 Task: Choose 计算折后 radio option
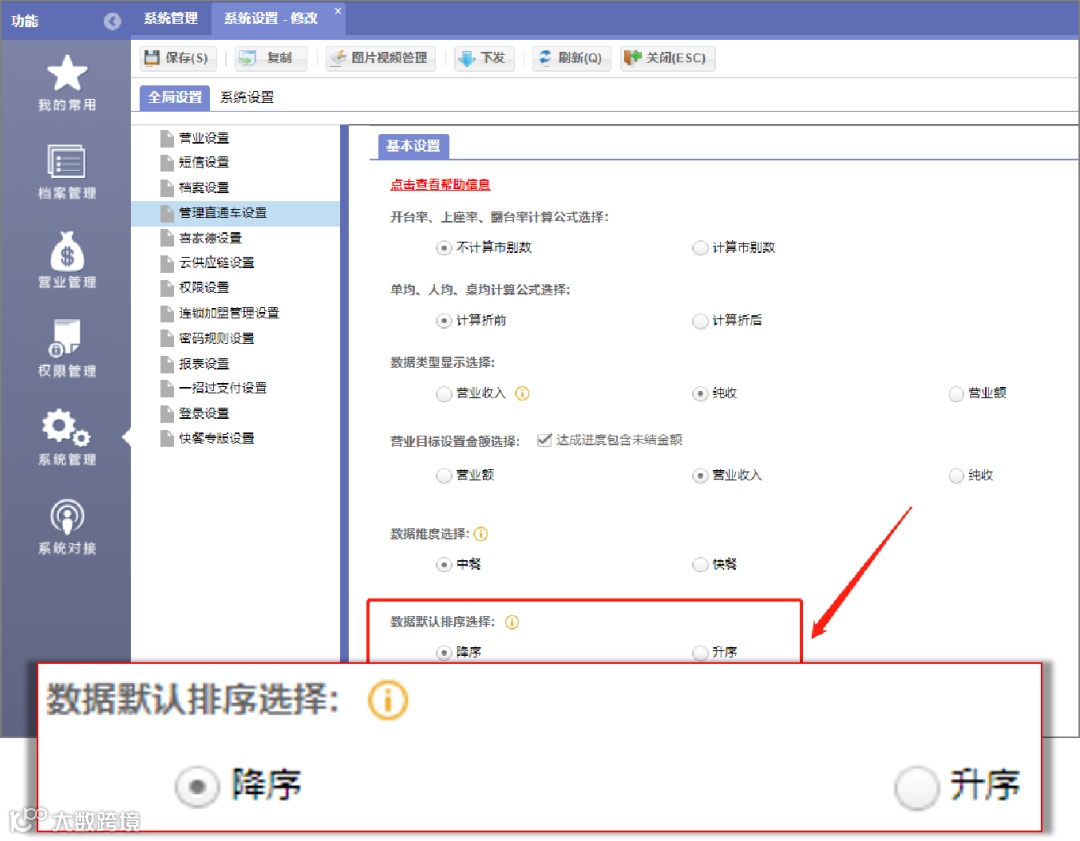pos(700,321)
